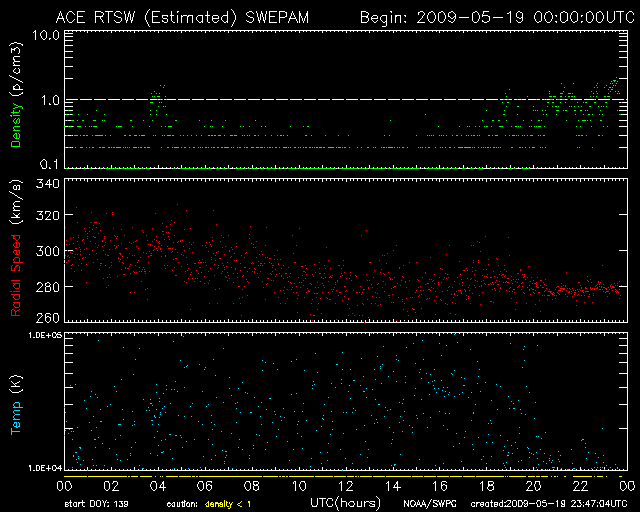Viewport: 640px width, 512px height.
Task: Click the '20' hour label on time axis
Action: pyautogui.click(x=533, y=486)
